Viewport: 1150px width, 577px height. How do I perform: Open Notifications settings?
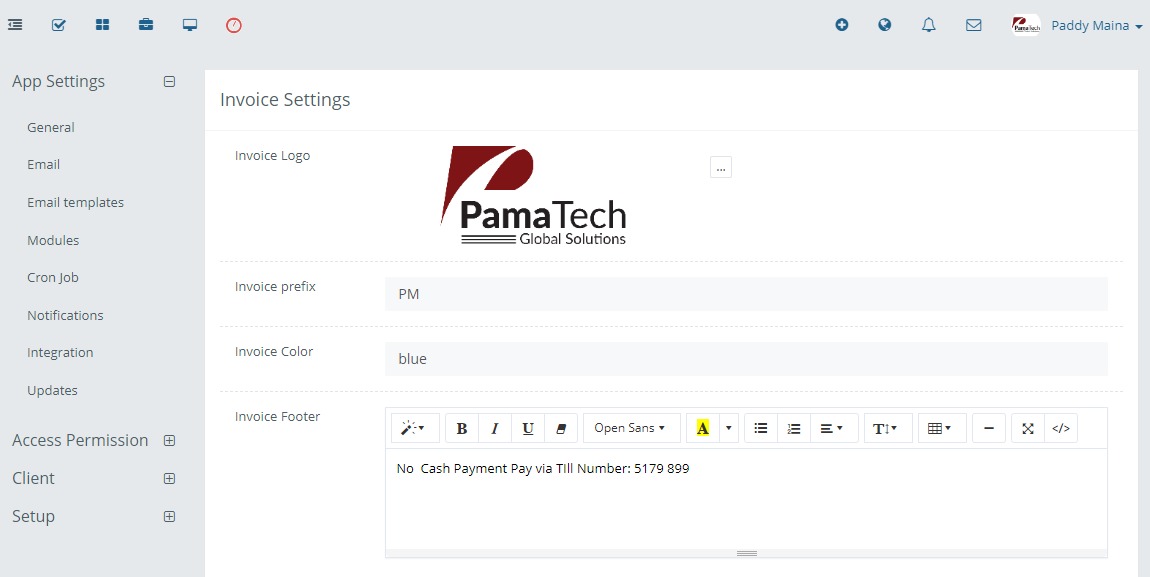pyautogui.click(x=65, y=315)
